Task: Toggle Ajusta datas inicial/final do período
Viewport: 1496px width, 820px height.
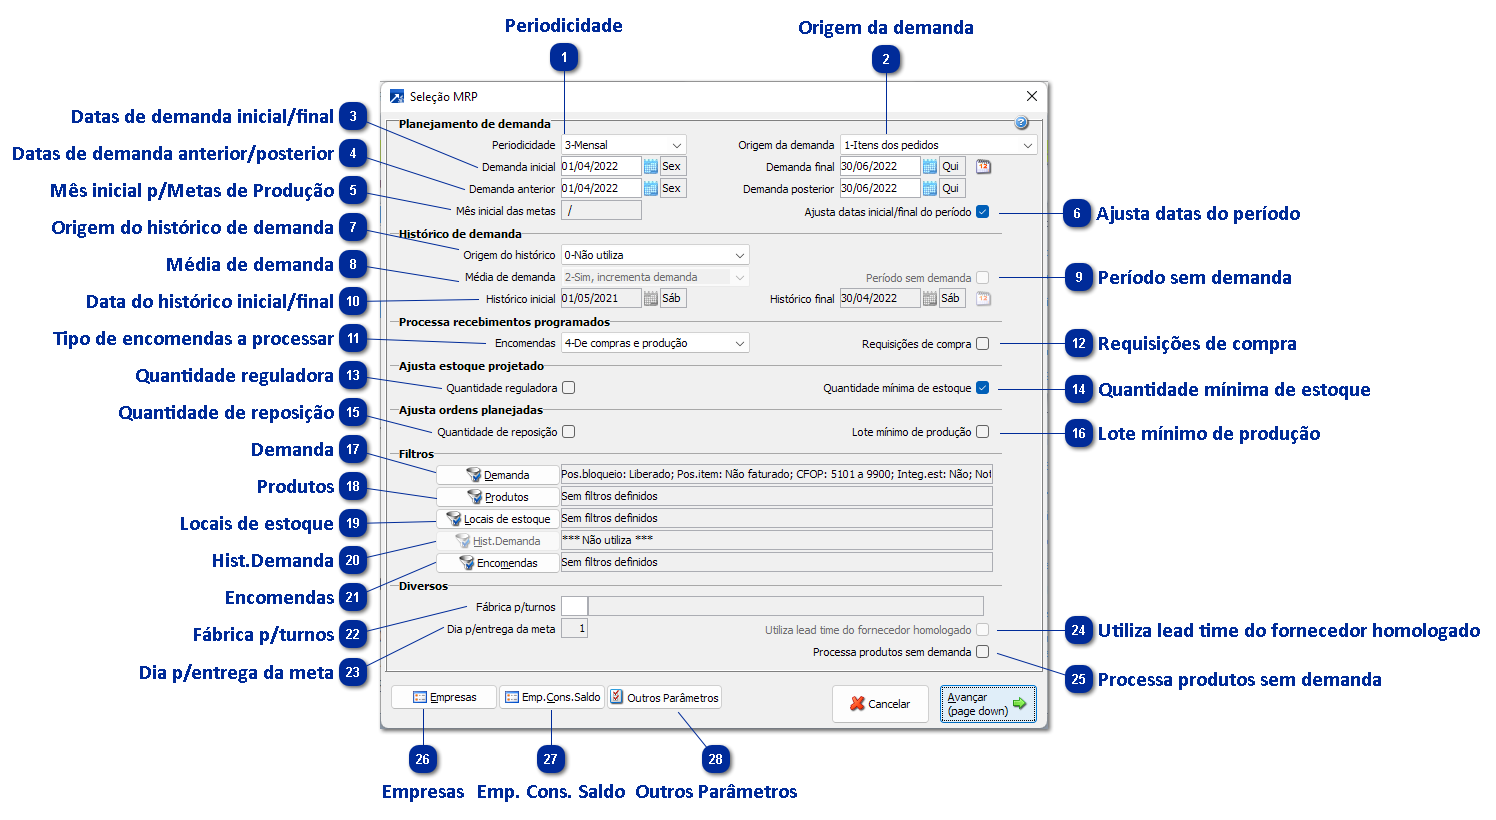Action: point(982,212)
